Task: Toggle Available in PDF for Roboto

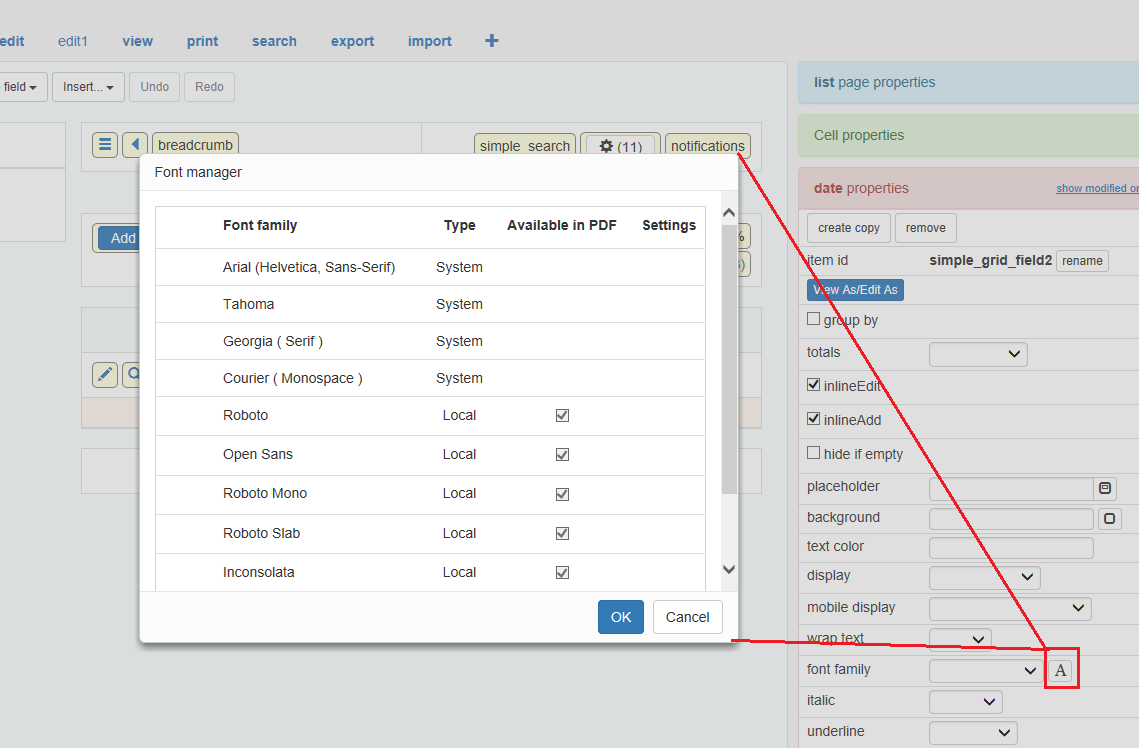Action: click(x=562, y=415)
